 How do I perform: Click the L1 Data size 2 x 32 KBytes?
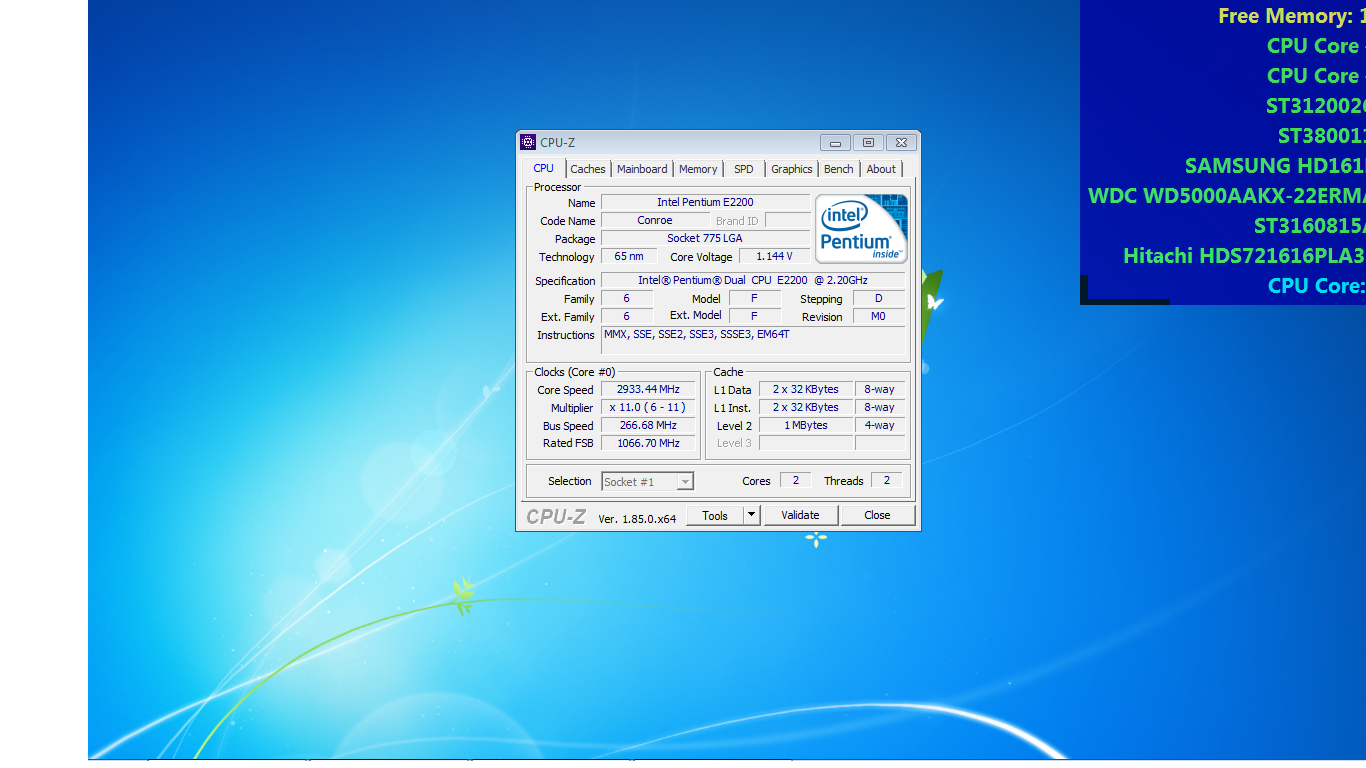pos(806,389)
